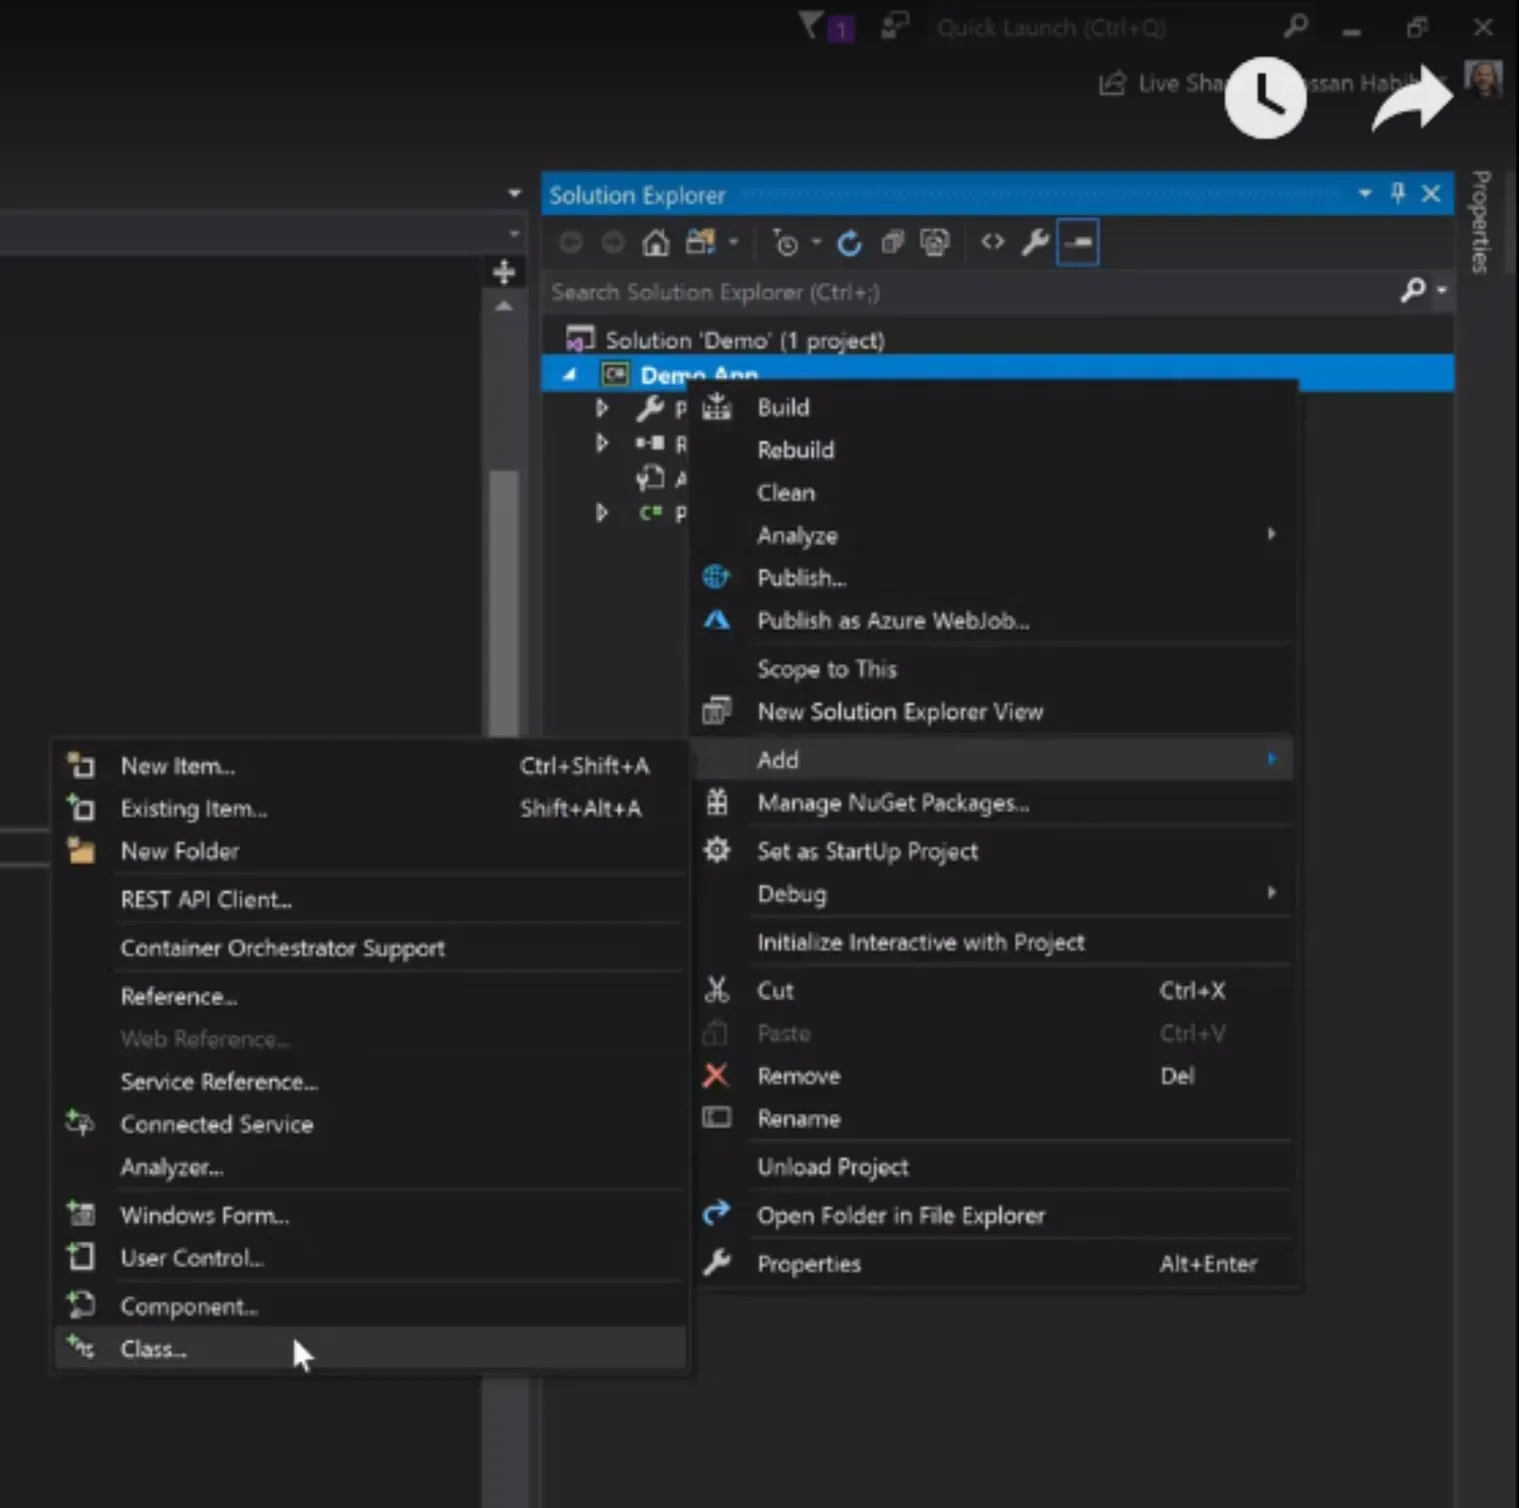Click the Refresh icon in Solution Explorer toolbar
This screenshot has width=1520, height=1508.
849,243
